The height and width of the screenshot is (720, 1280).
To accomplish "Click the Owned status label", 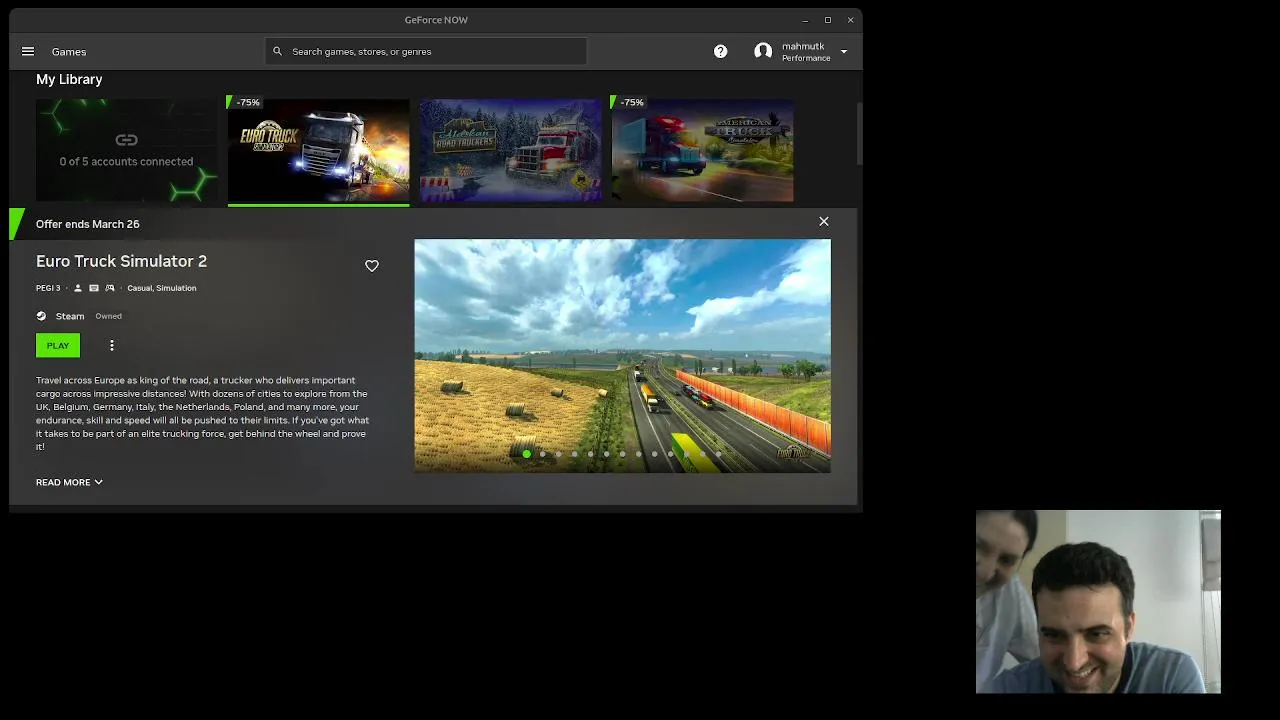I will (108, 316).
